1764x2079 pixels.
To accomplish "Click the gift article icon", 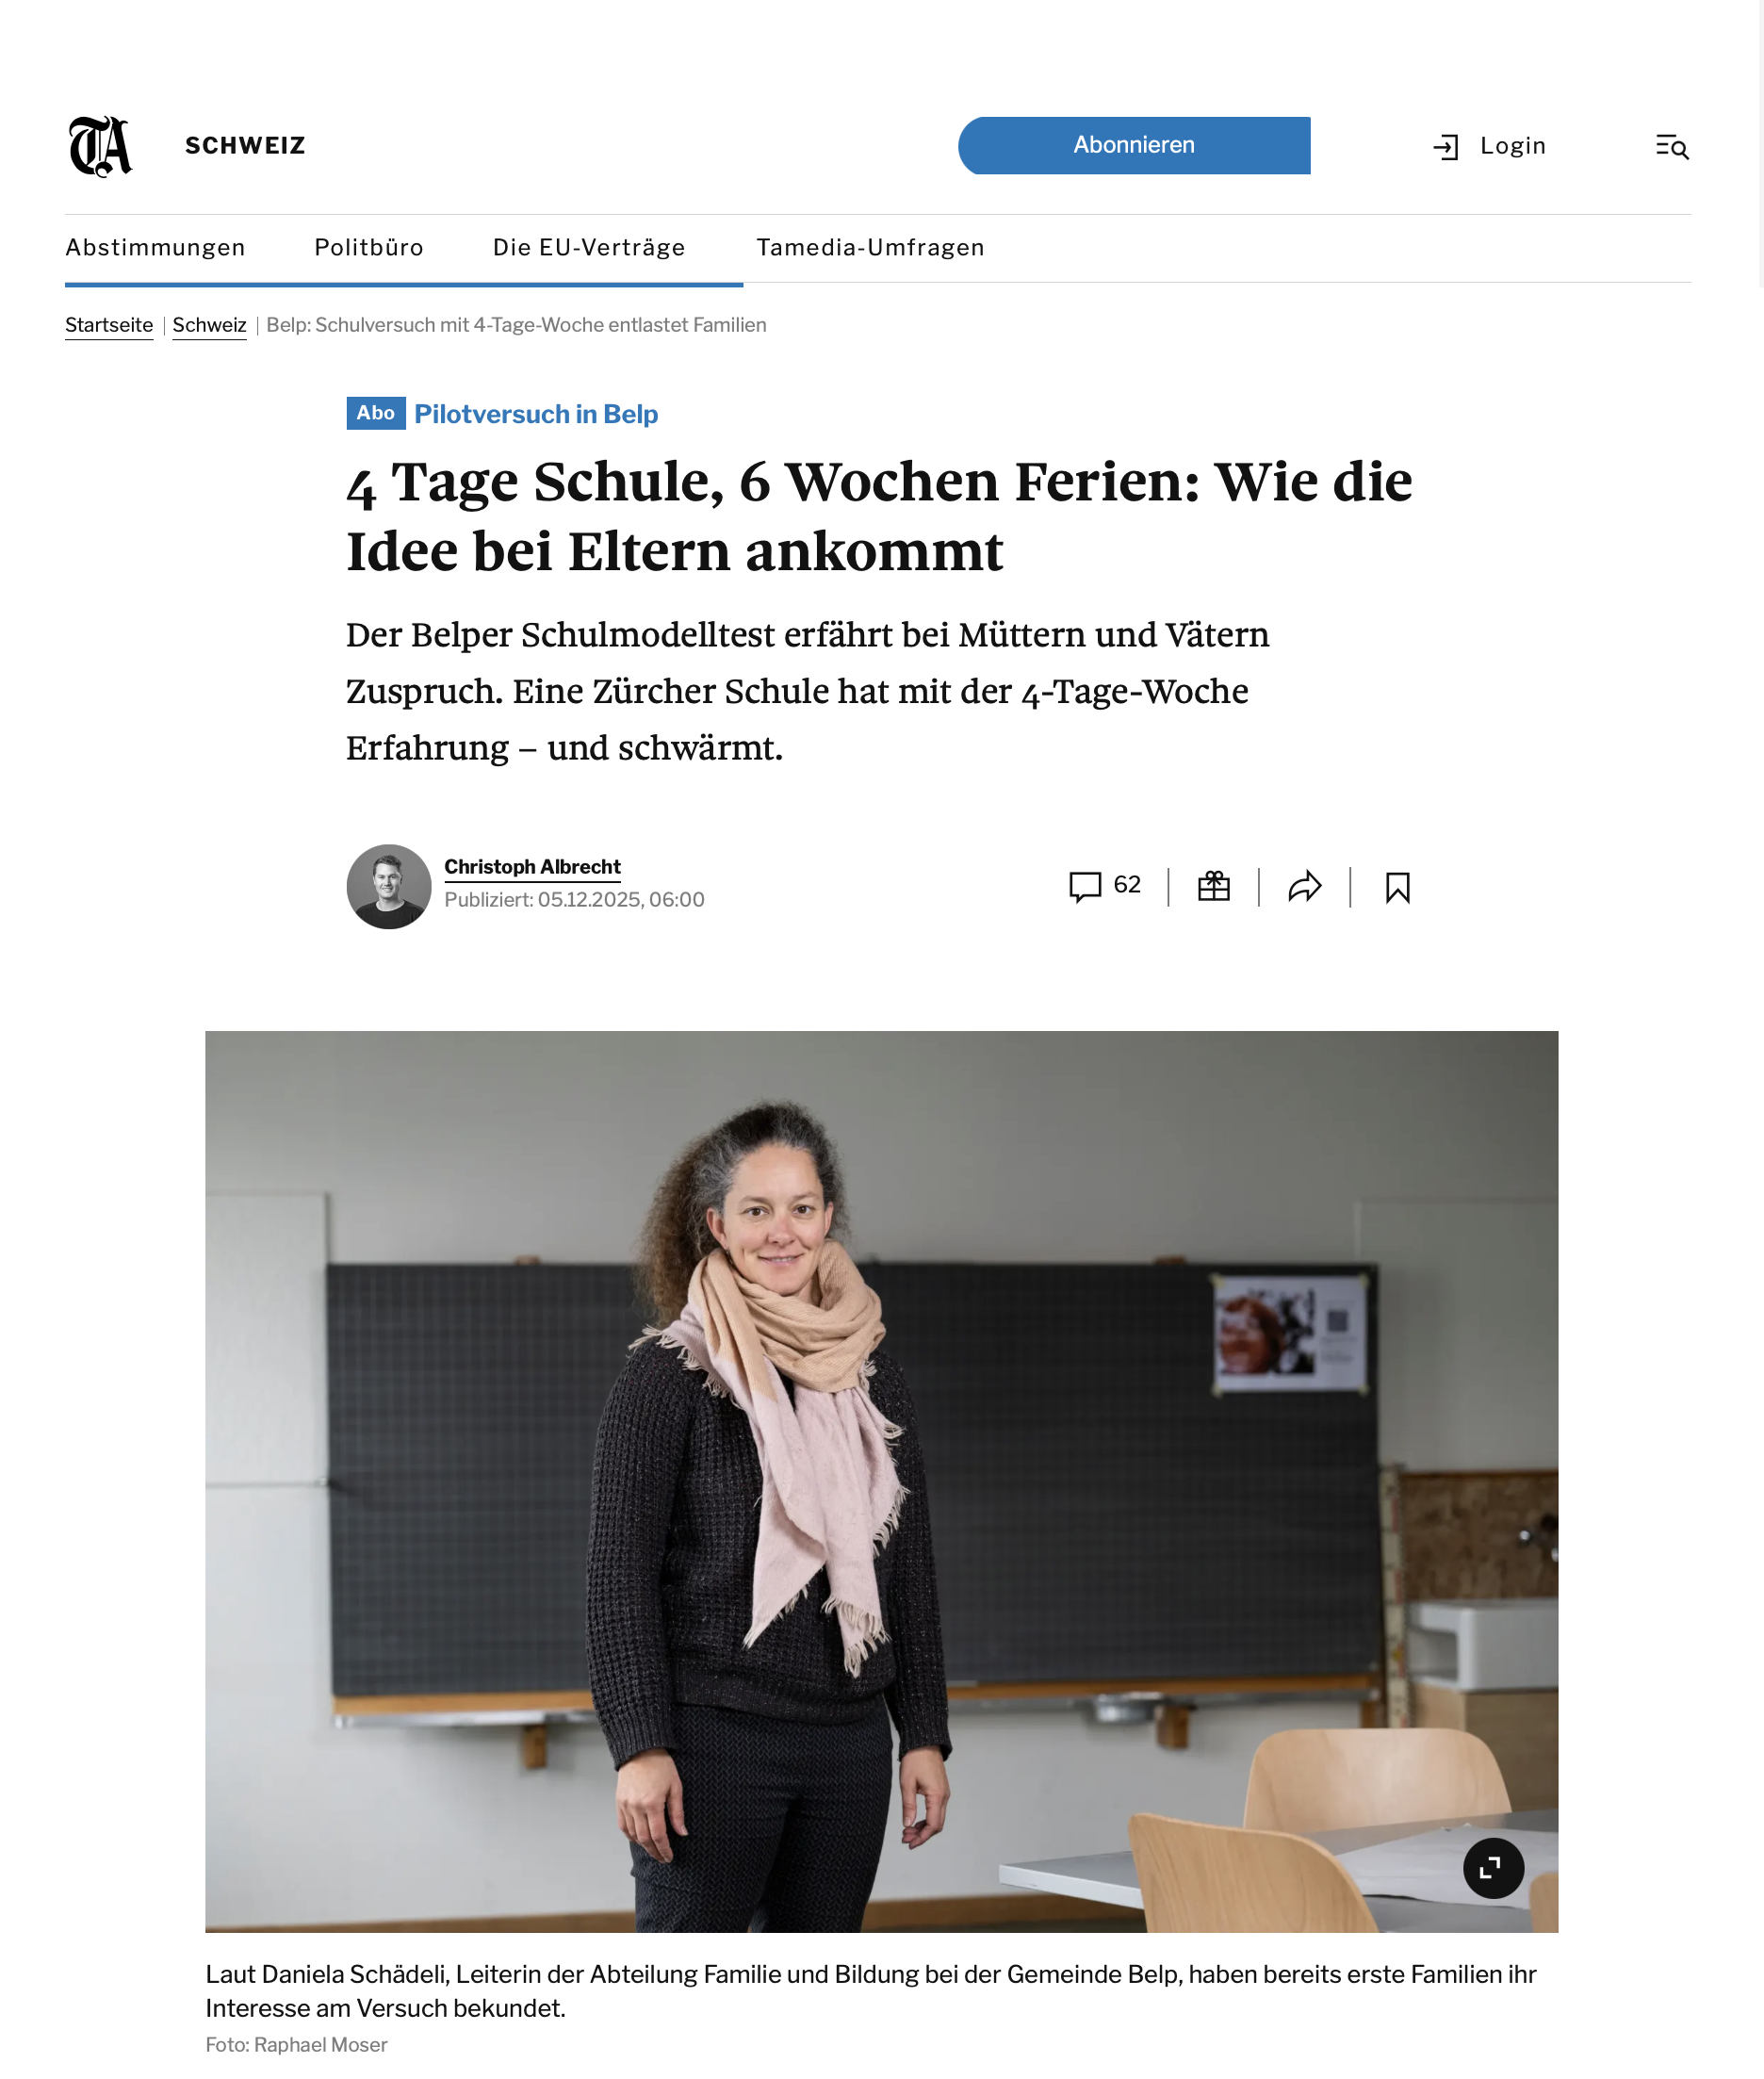I will coord(1214,886).
